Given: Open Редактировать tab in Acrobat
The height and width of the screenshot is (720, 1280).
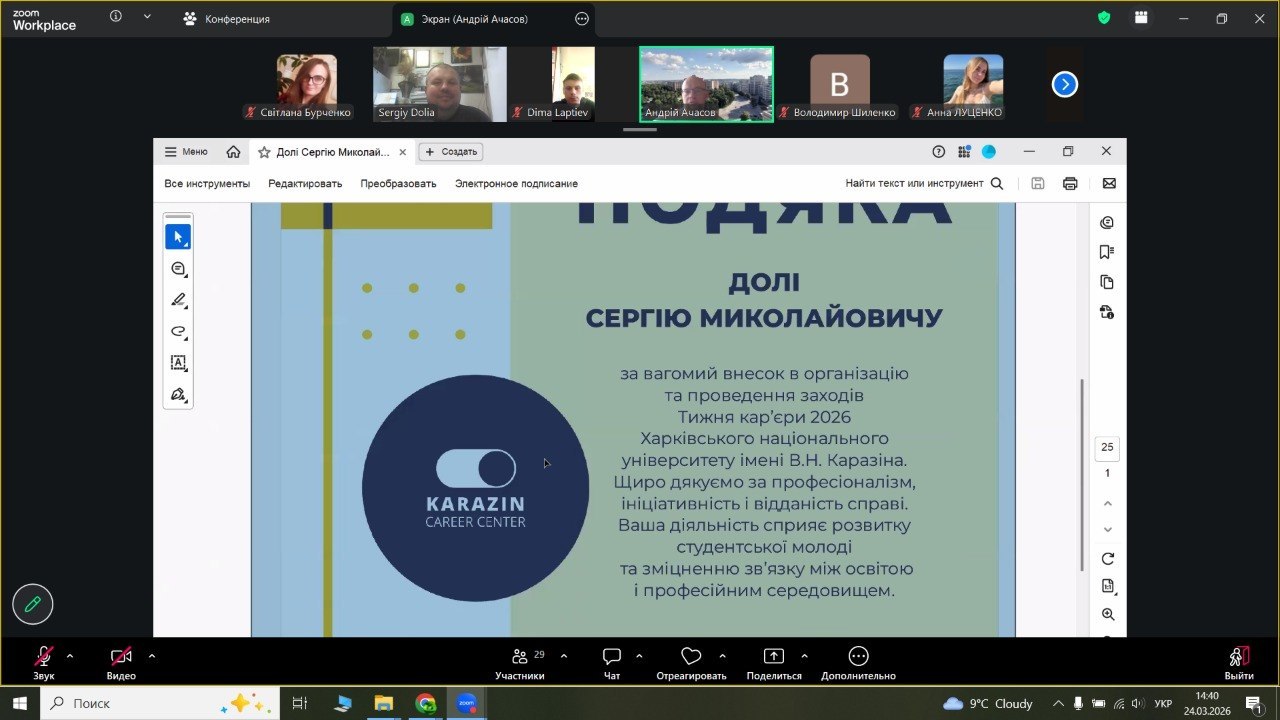Looking at the screenshot, I should [x=305, y=183].
